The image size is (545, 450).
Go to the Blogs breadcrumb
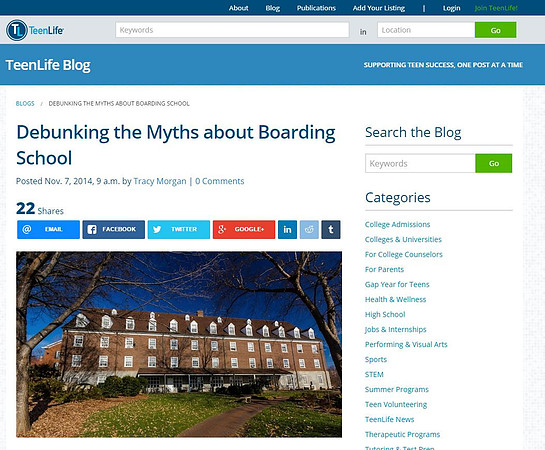click(x=25, y=104)
